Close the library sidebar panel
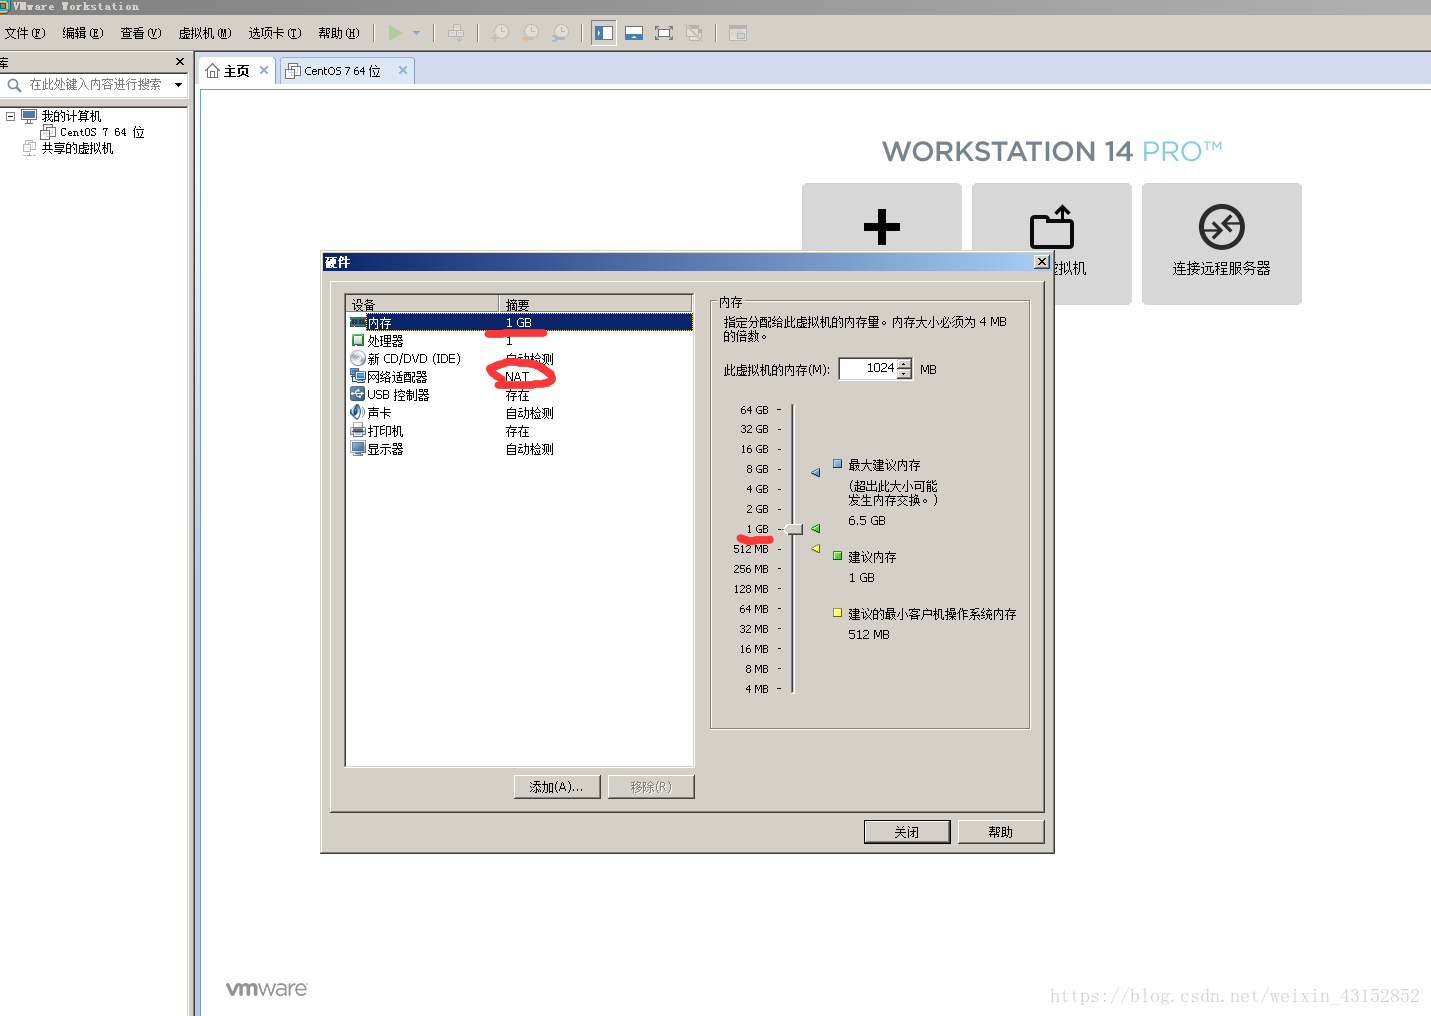The image size is (1431, 1016). (180, 62)
